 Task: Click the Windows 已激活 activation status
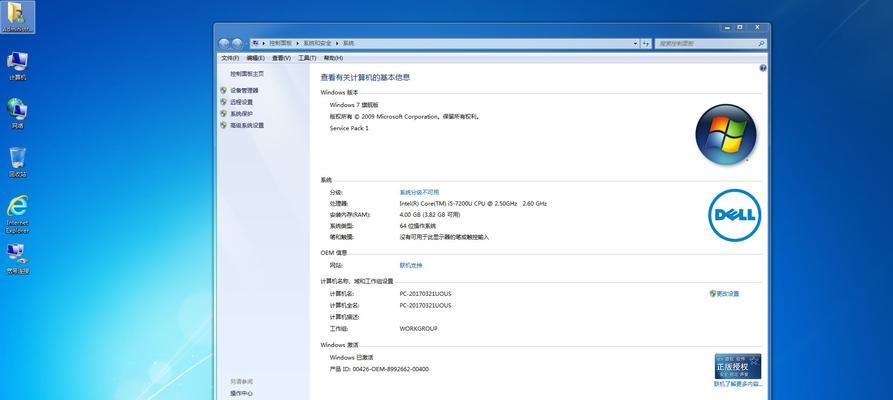[x=351, y=358]
